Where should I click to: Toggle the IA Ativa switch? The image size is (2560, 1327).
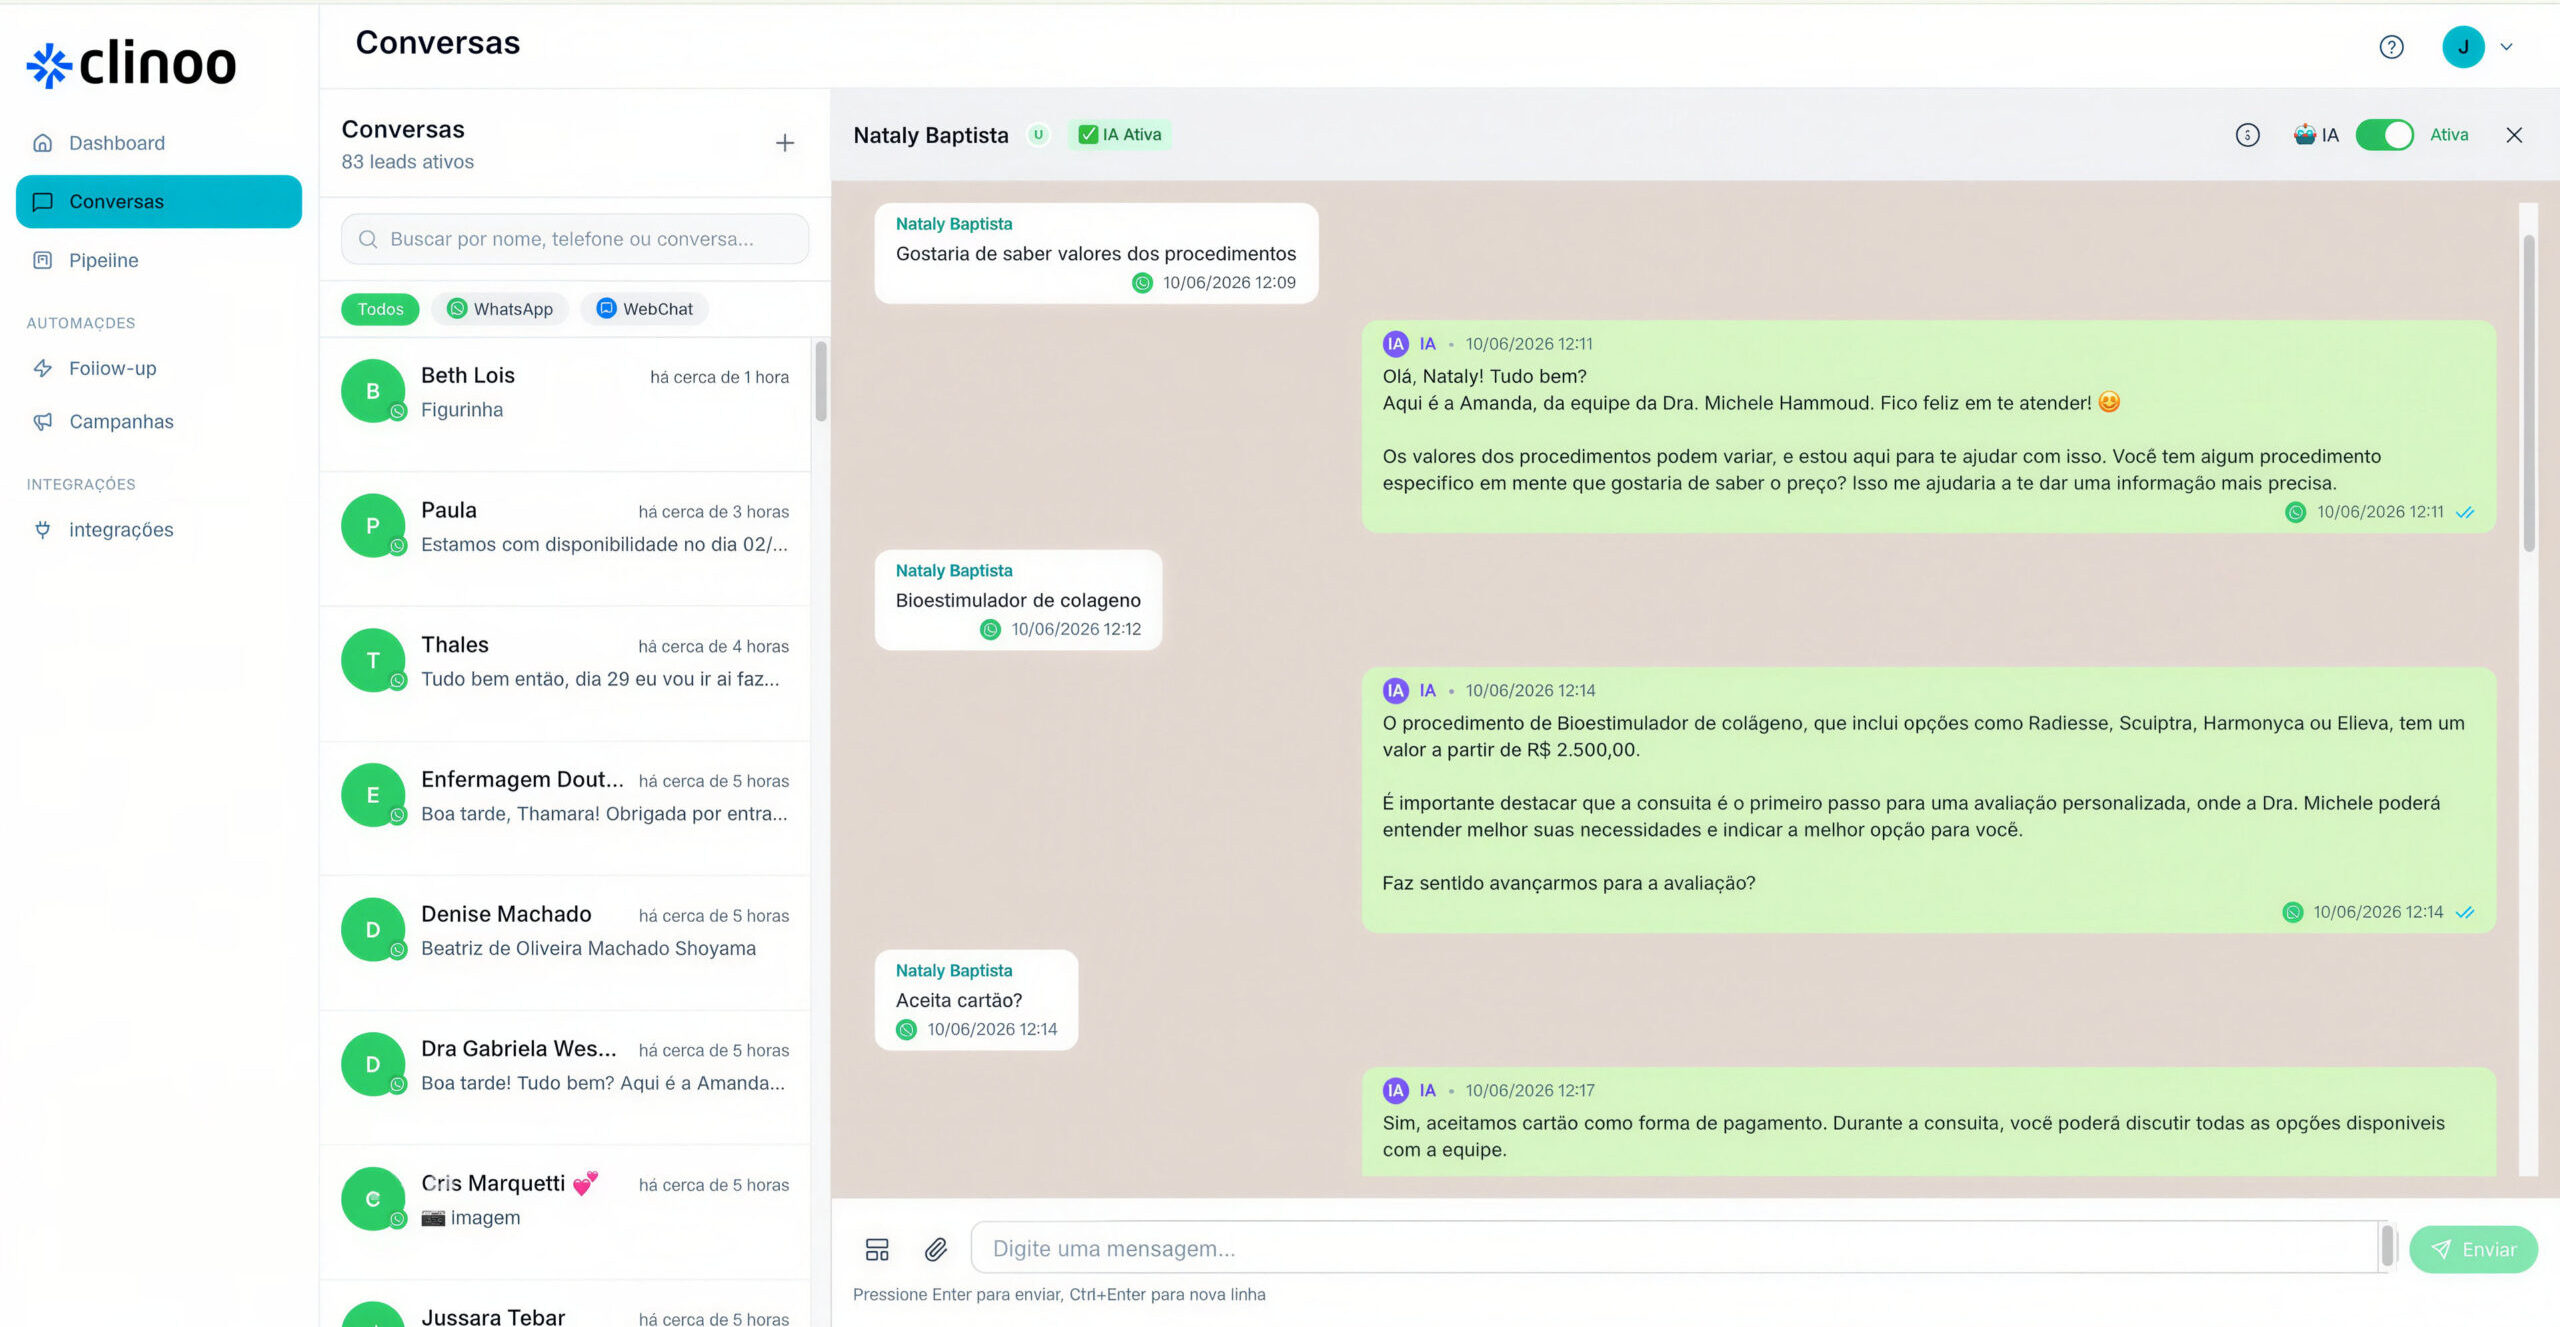coord(2384,135)
